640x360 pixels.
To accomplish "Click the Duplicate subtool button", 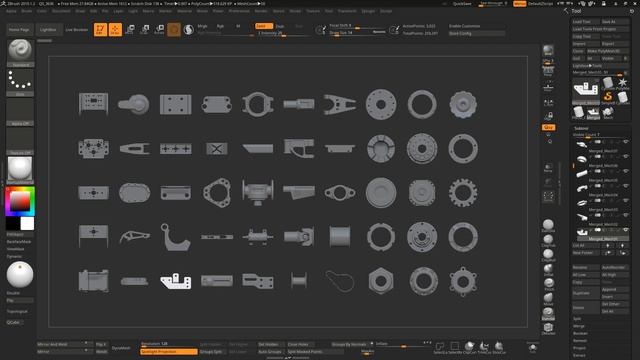I will 586,293.
